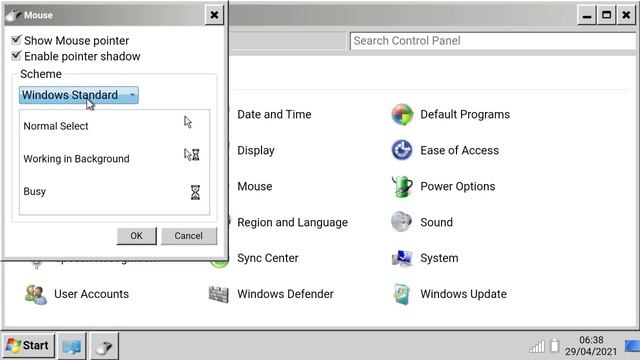640x360 pixels.
Task: Click the User Accounts people icon
Action: (x=36, y=294)
